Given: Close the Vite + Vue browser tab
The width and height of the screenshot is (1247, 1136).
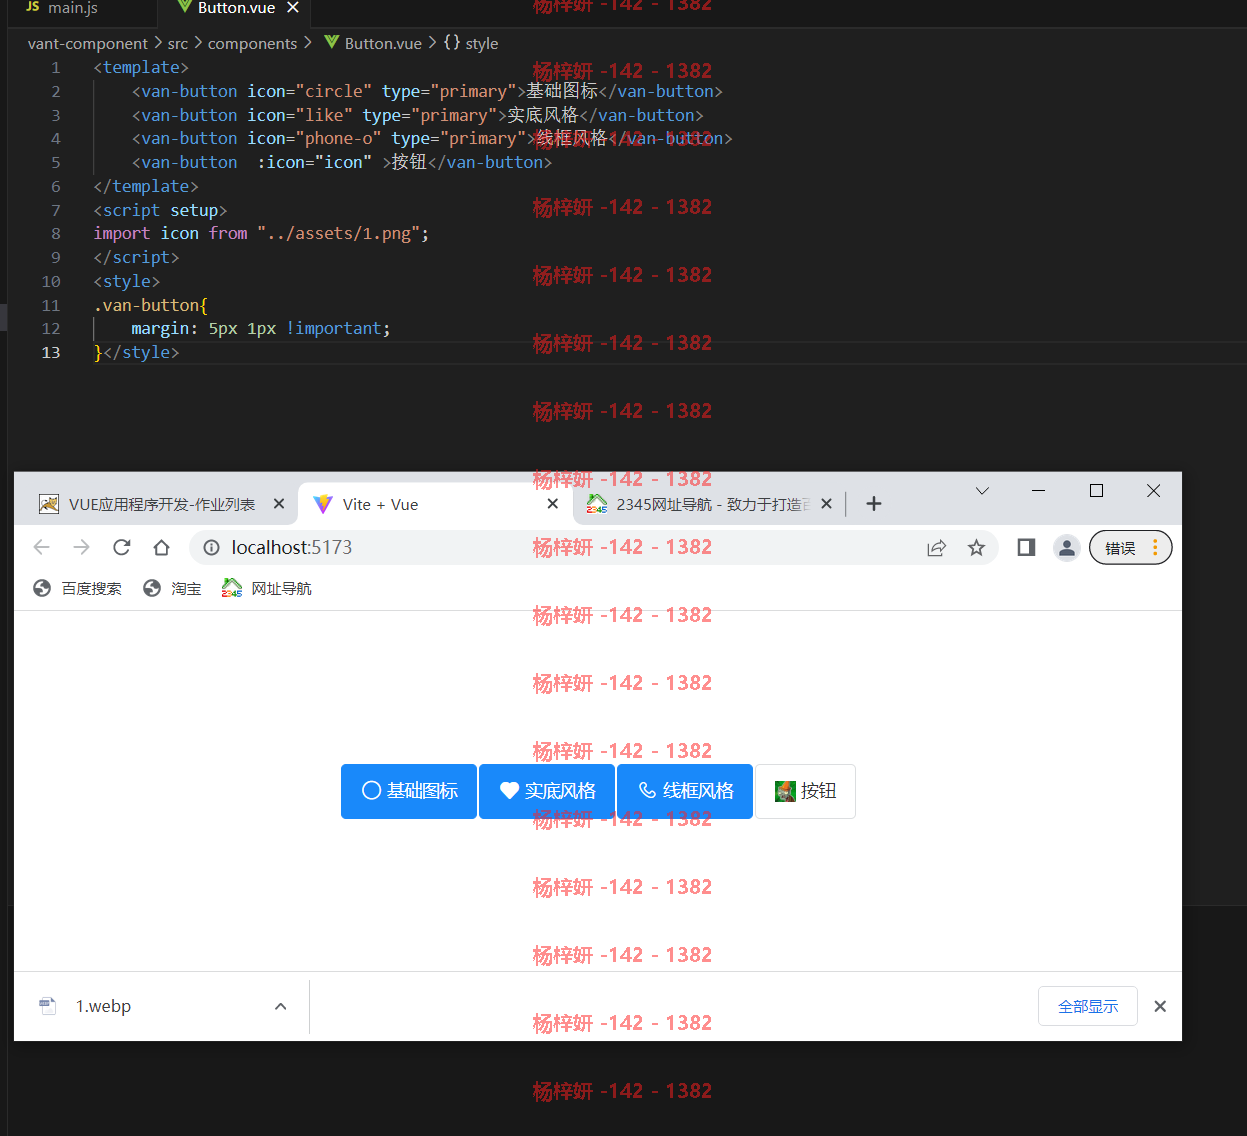Looking at the screenshot, I should tap(553, 504).
